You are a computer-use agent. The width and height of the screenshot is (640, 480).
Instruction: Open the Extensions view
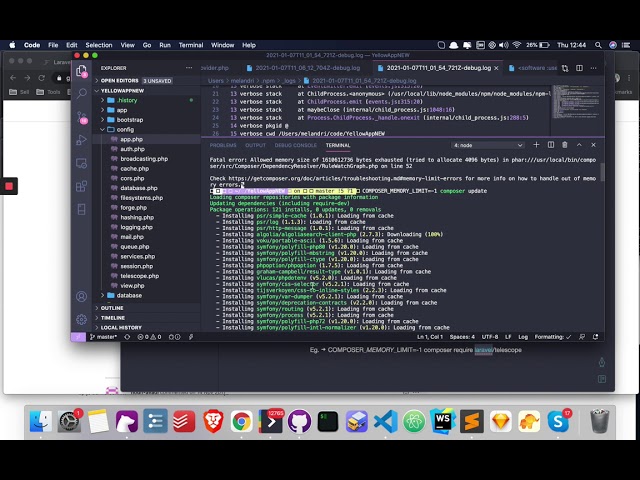[x=82, y=187]
